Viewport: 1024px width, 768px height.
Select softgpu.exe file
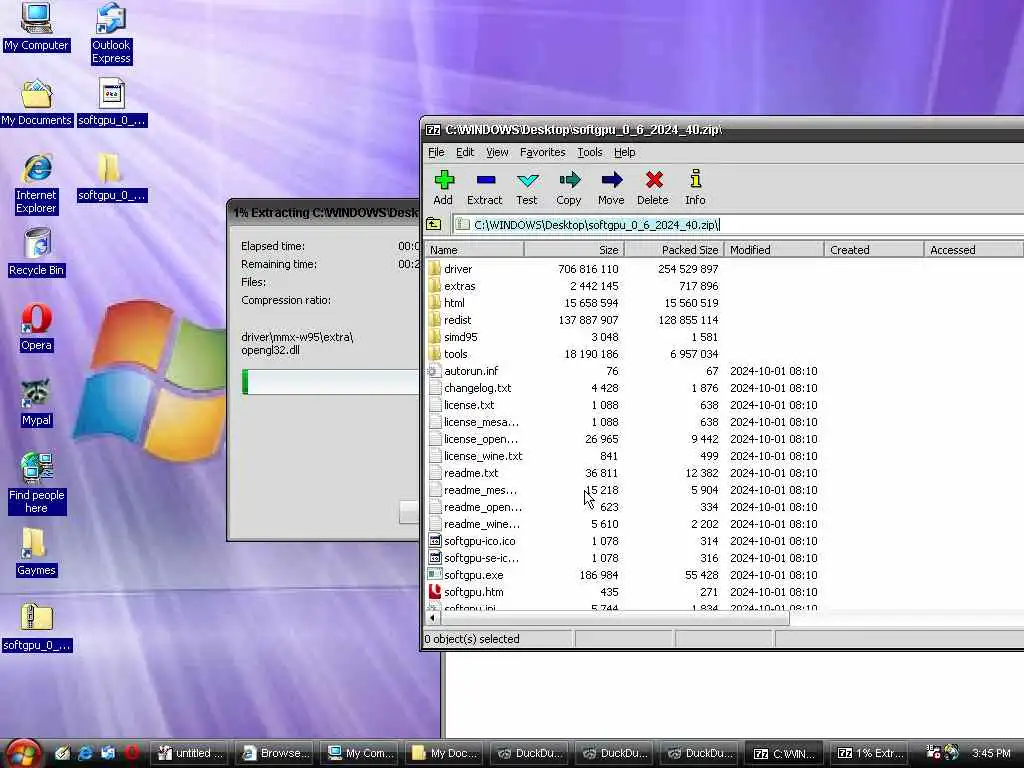pyautogui.click(x=473, y=575)
